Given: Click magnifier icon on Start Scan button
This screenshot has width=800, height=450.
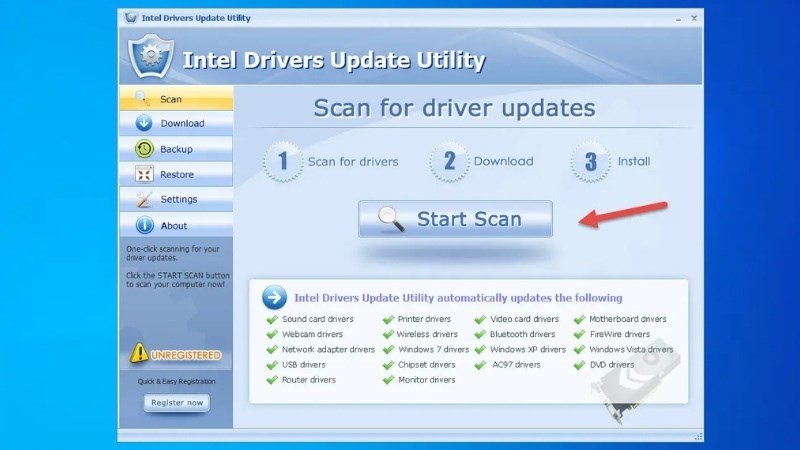Looking at the screenshot, I should 391,219.
